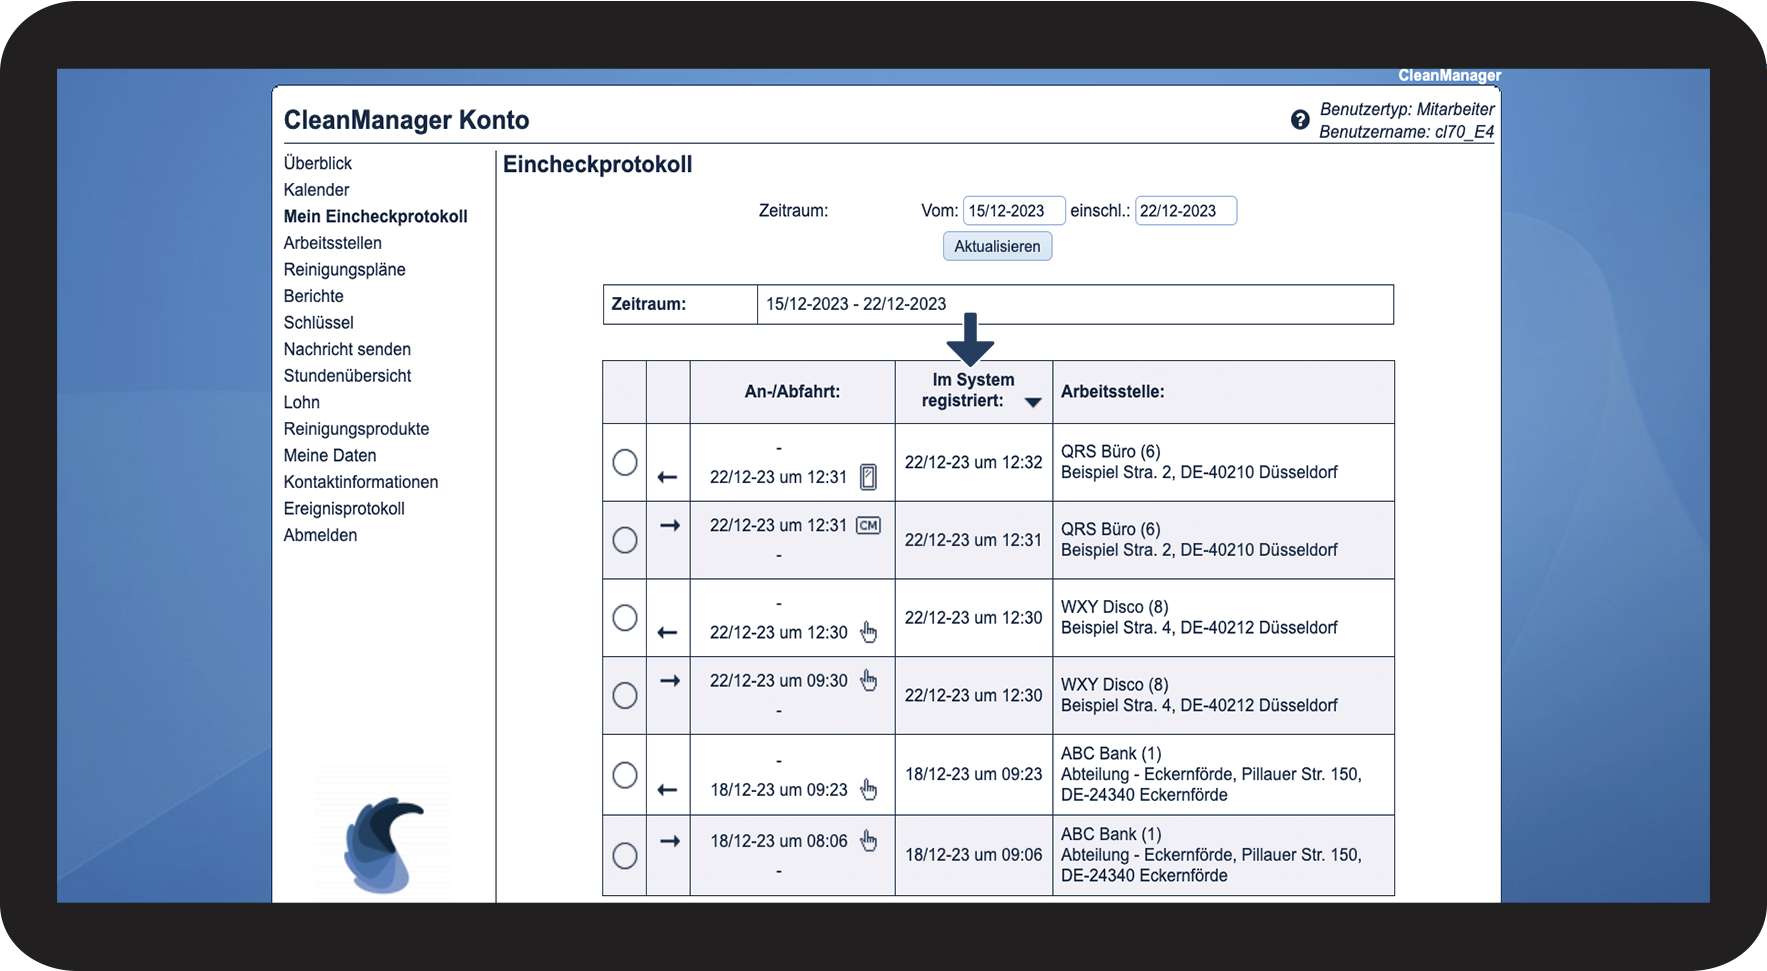Go to Arbeitsstellen
The image size is (1767, 971).
click(x=333, y=243)
